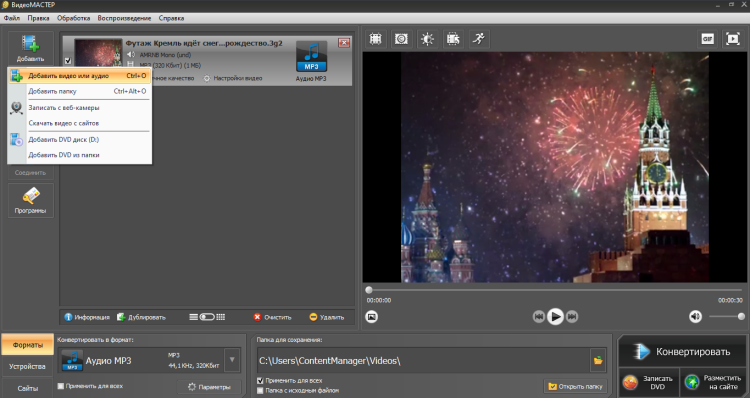Viewport: 750px width, 398px height.
Task: Open the Параметры settings button
Action: click(209, 387)
